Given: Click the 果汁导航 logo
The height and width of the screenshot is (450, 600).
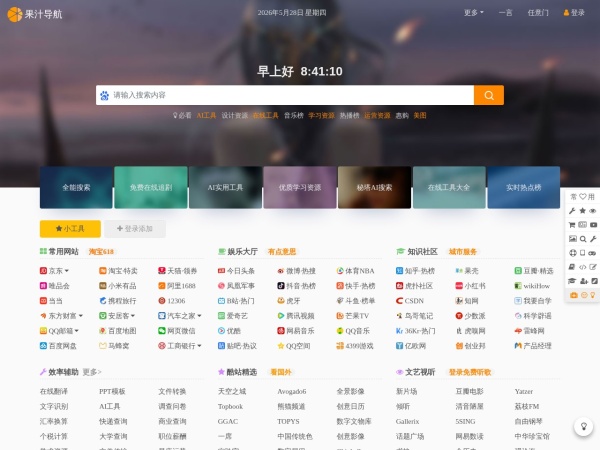Looking at the screenshot, I should (x=34, y=14).
